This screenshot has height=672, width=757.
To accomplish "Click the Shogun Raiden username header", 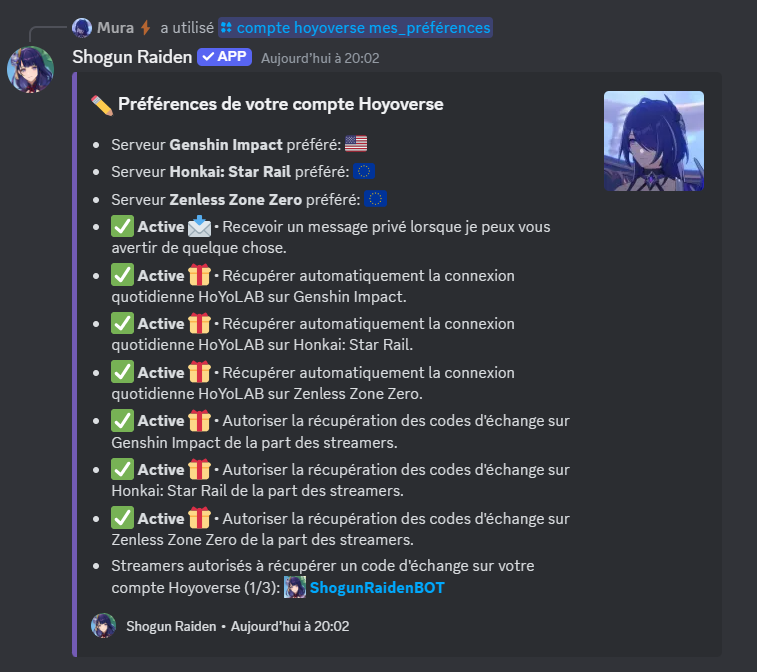I will click(x=132, y=57).
